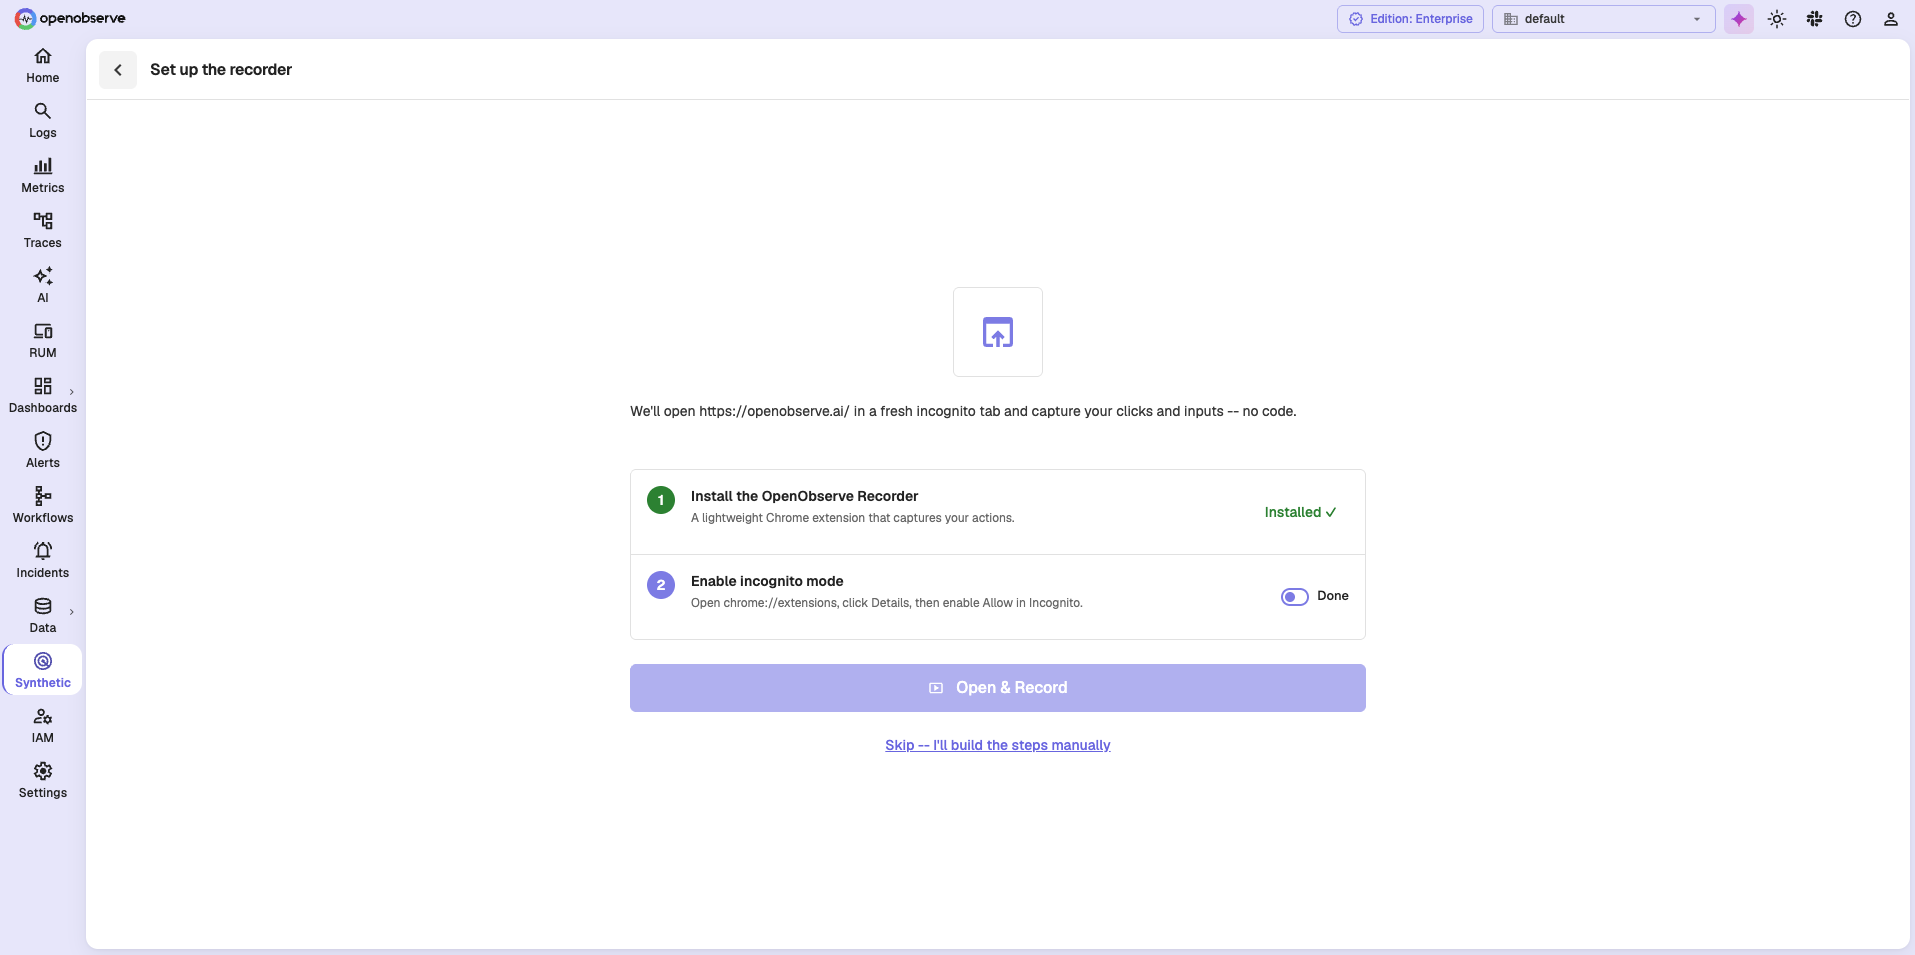Toggle light/dark theme icon
The image size is (1915, 955).
pyautogui.click(x=1777, y=19)
